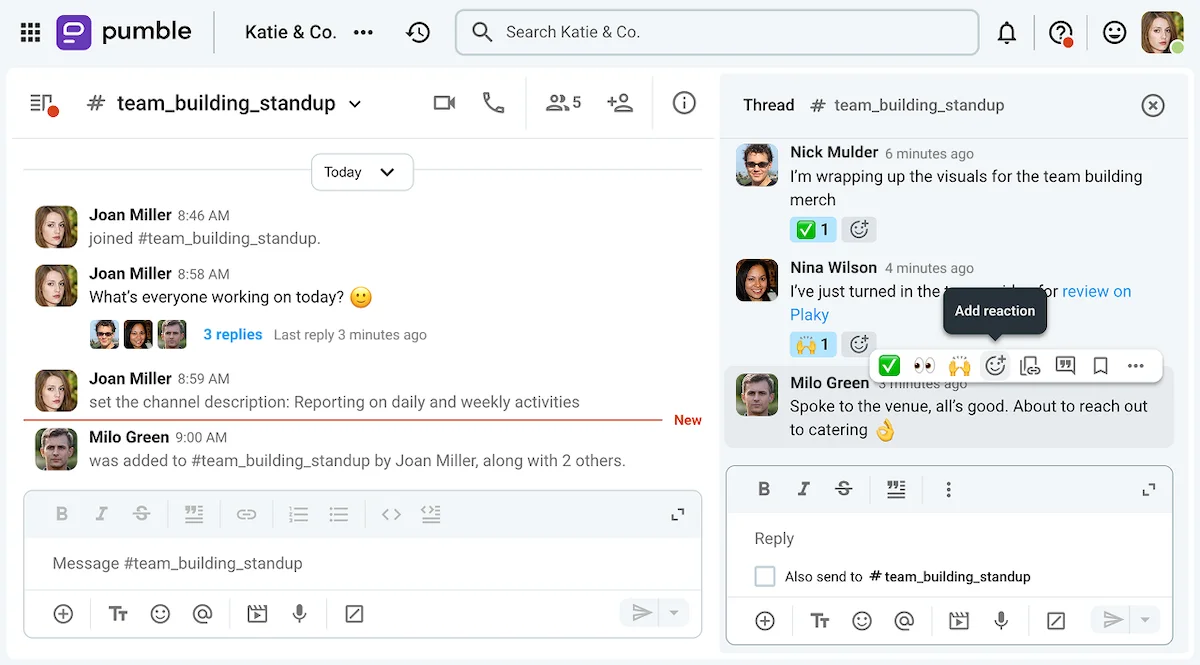Start a voice call
The image size is (1200, 665).
tap(493, 103)
